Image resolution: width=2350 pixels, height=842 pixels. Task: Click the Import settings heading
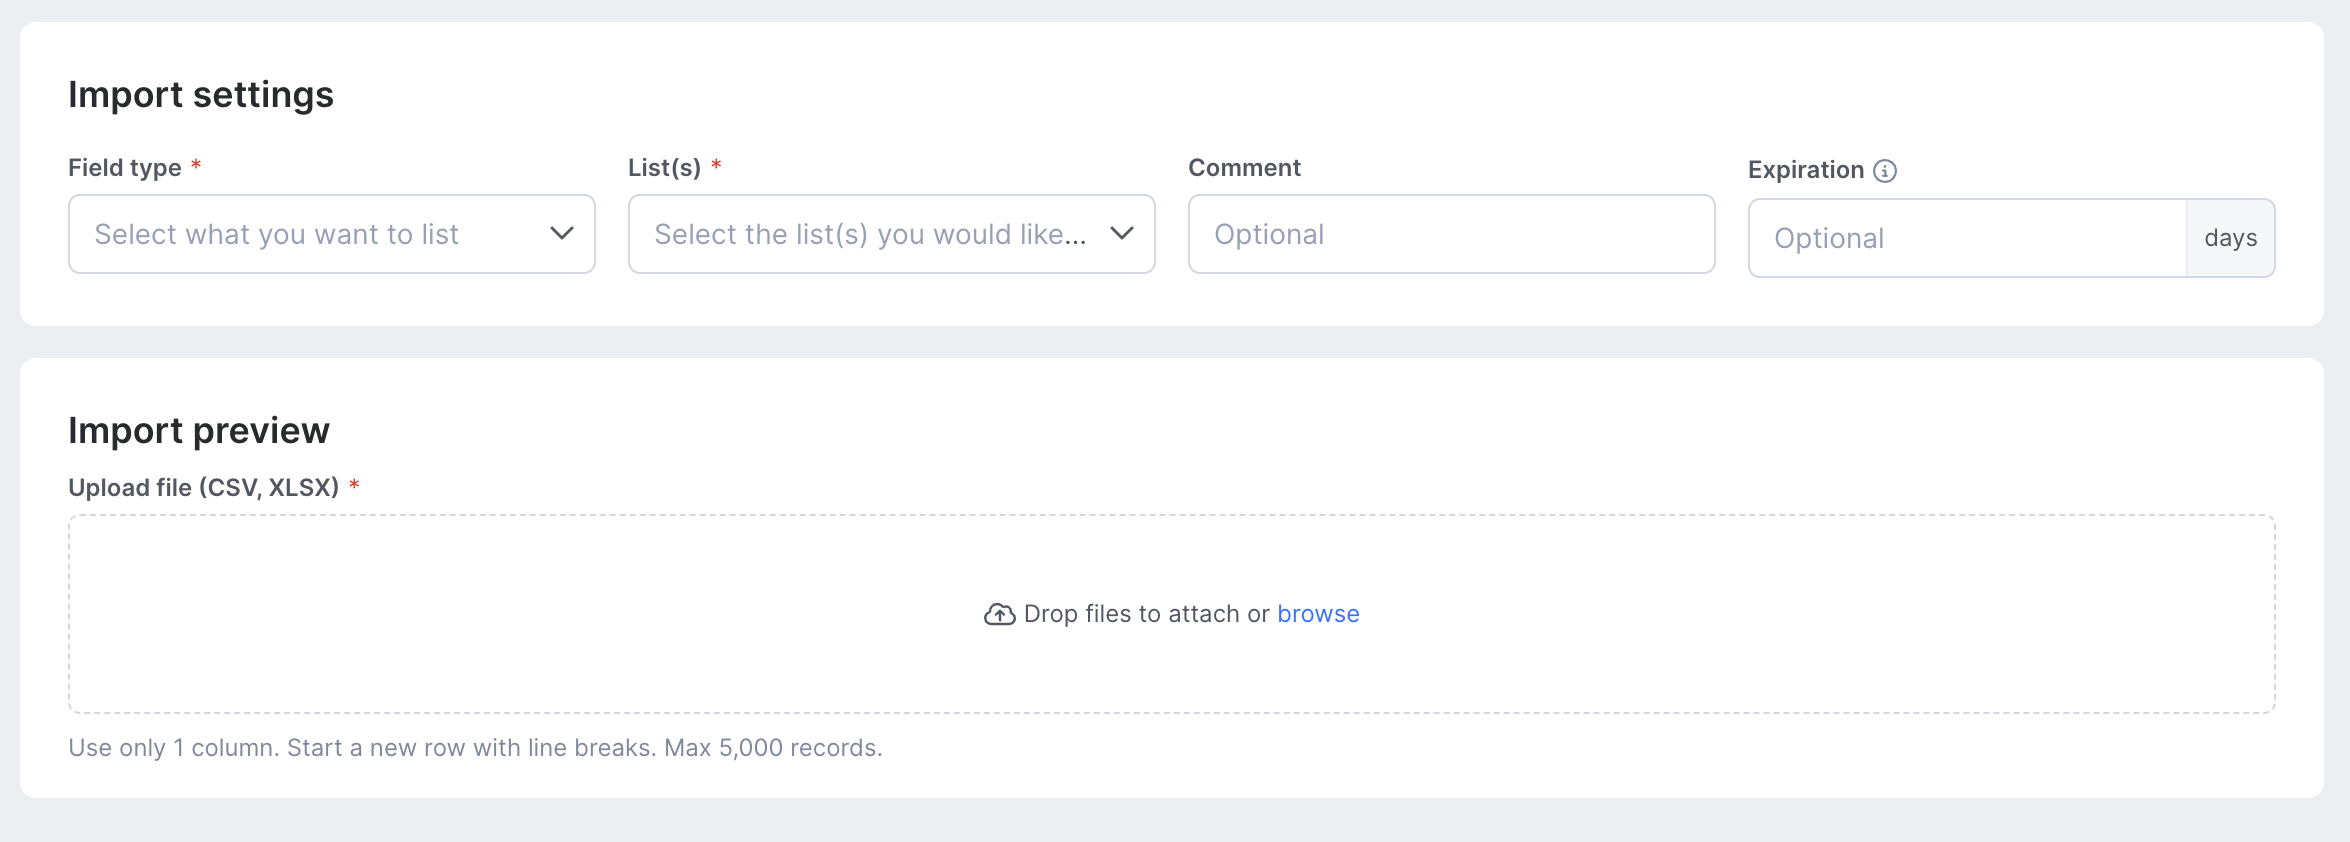pyautogui.click(x=201, y=95)
